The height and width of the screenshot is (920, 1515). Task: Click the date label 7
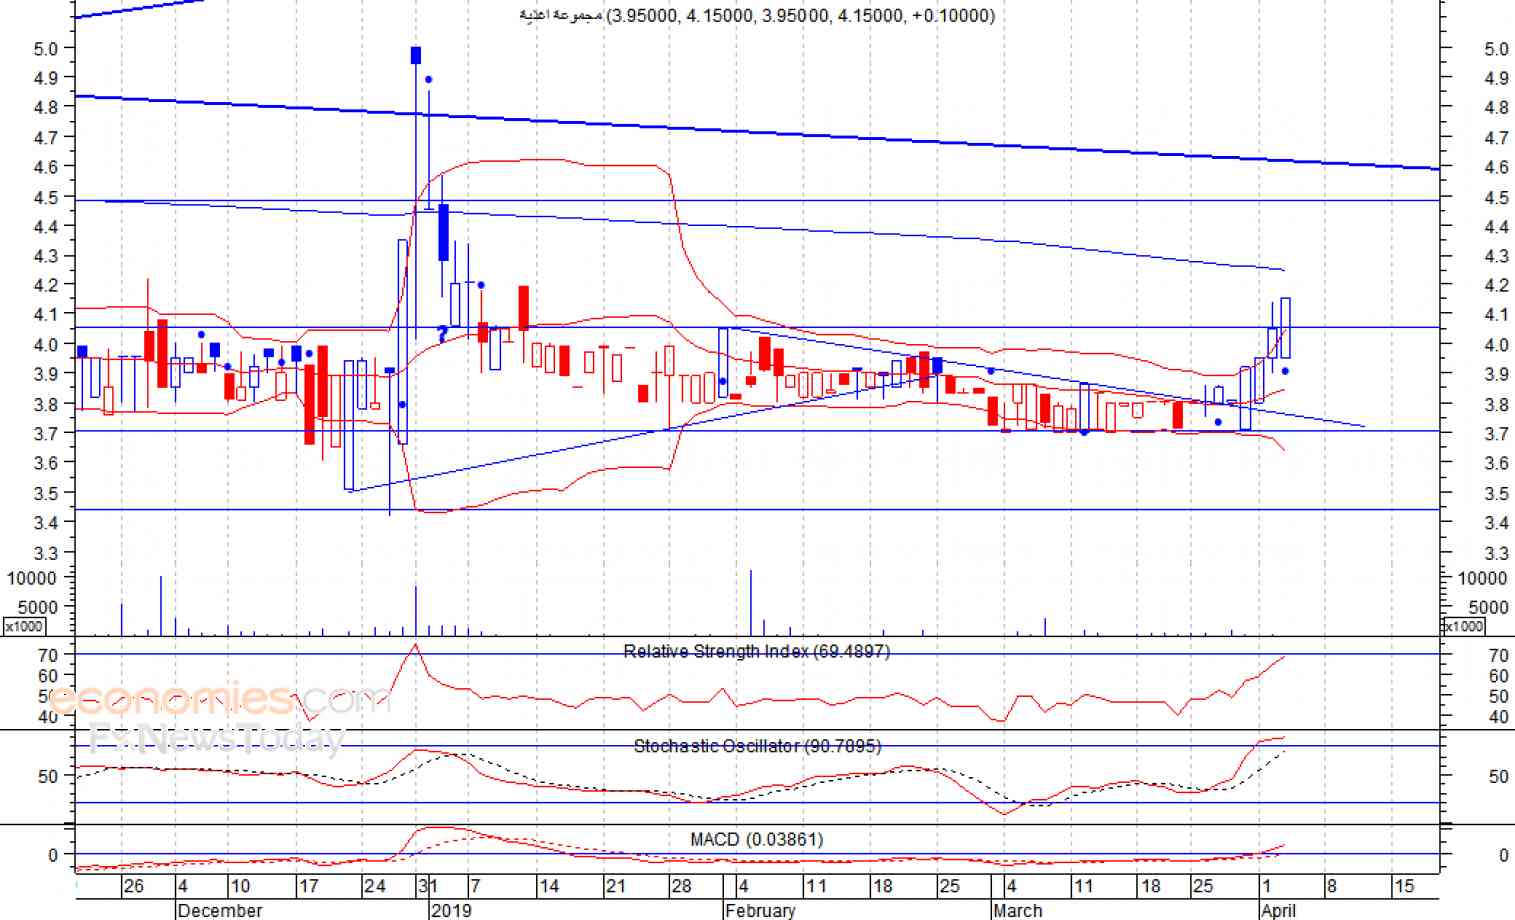[x=475, y=886]
